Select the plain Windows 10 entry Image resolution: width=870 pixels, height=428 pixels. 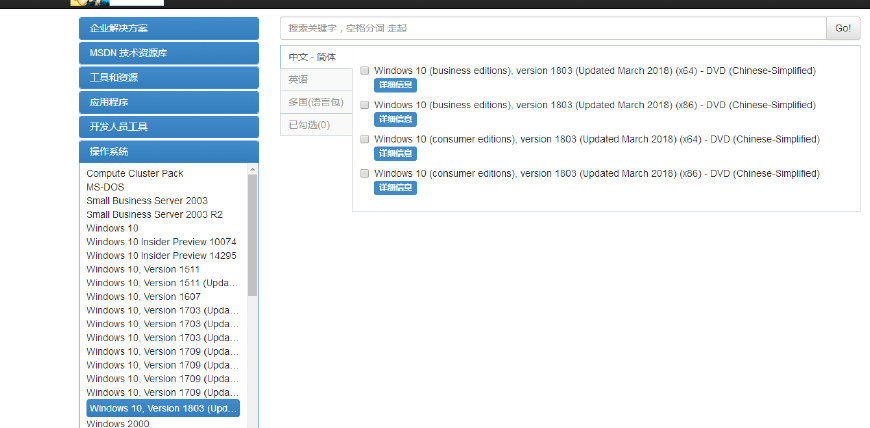(113, 228)
